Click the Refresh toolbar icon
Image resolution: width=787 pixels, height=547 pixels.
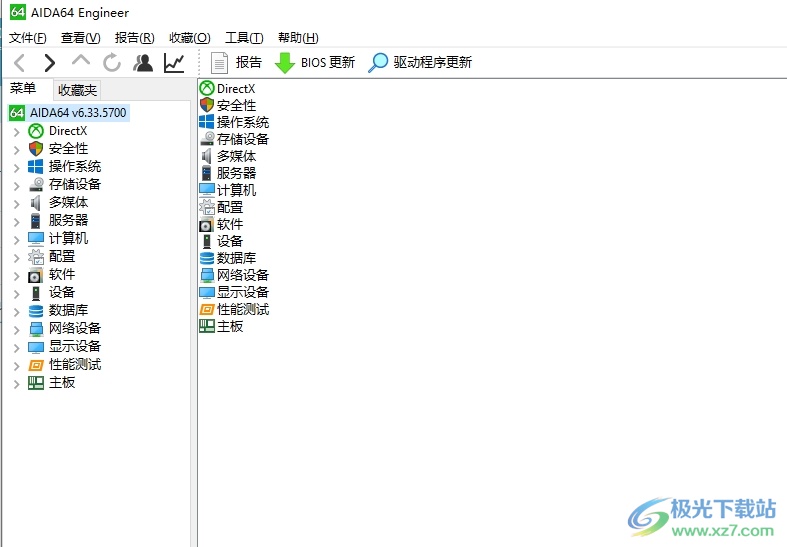click(111, 63)
